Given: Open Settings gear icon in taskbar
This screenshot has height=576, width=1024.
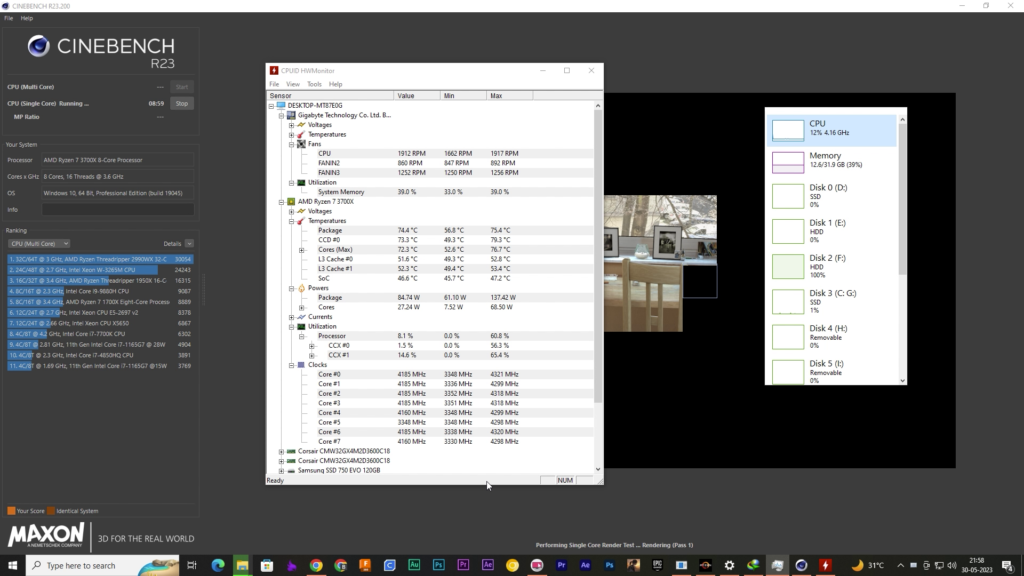Looking at the screenshot, I should pyautogui.click(x=729, y=566).
